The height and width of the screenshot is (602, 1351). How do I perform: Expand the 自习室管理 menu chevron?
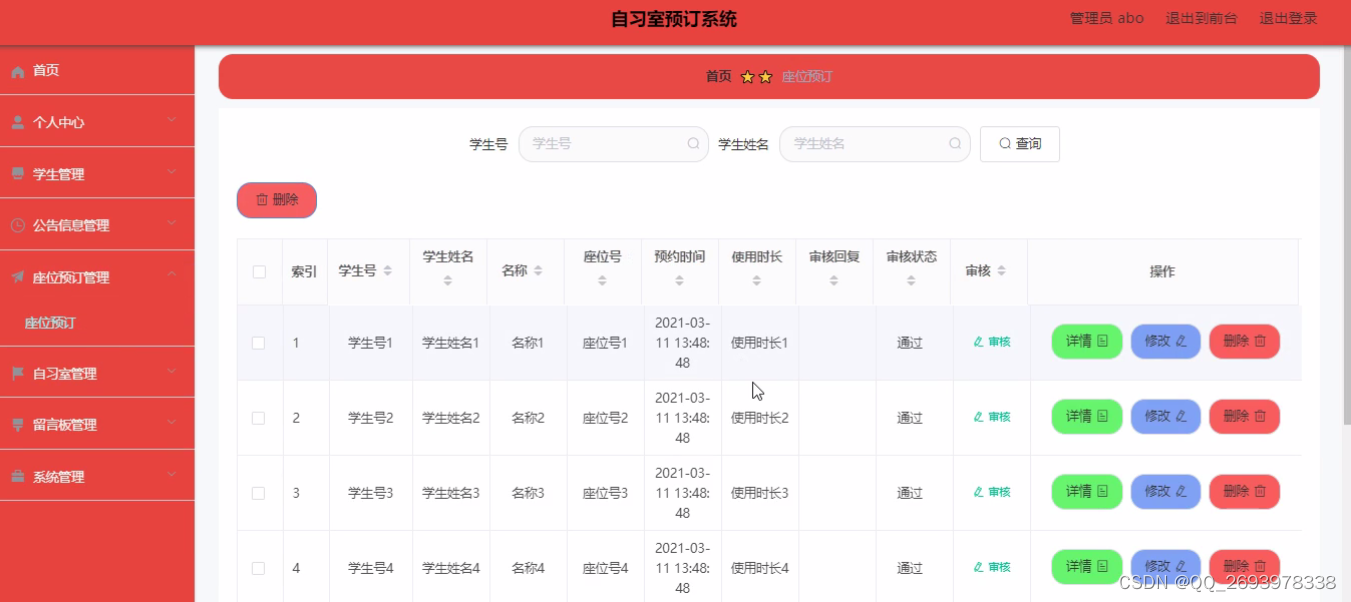pos(171,372)
